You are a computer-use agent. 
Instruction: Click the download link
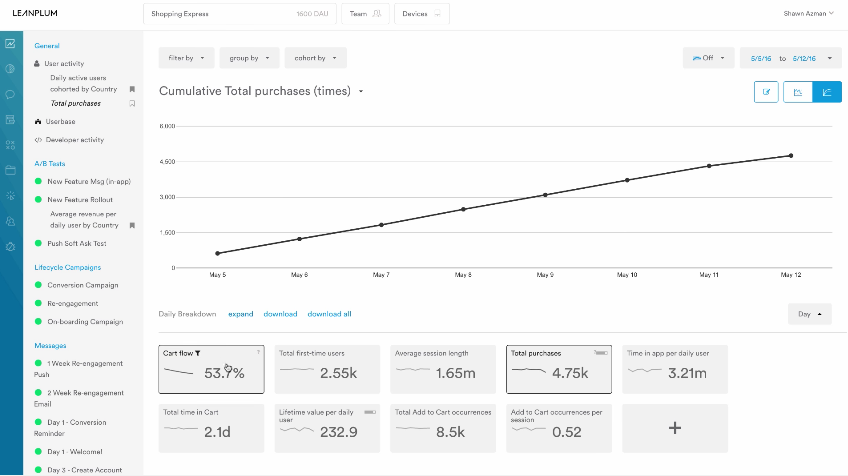[x=280, y=314]
